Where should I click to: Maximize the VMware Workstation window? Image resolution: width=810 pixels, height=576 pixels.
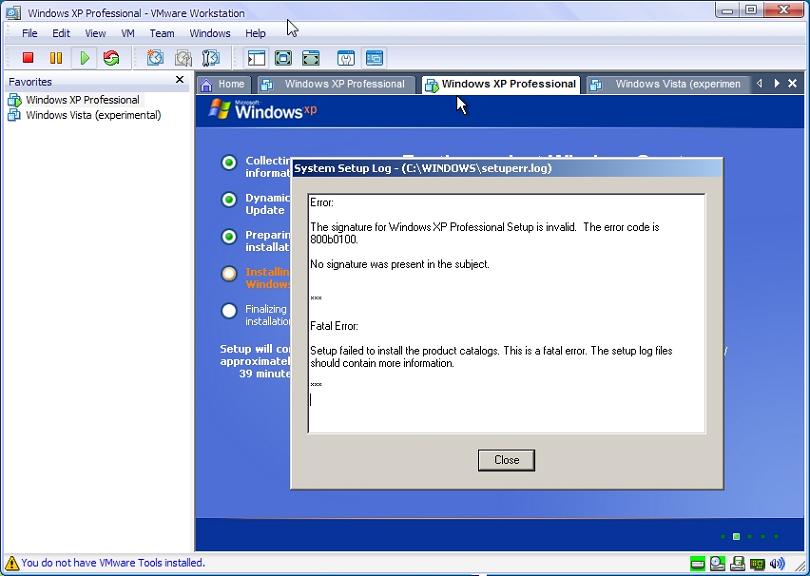tap(751, 10)
